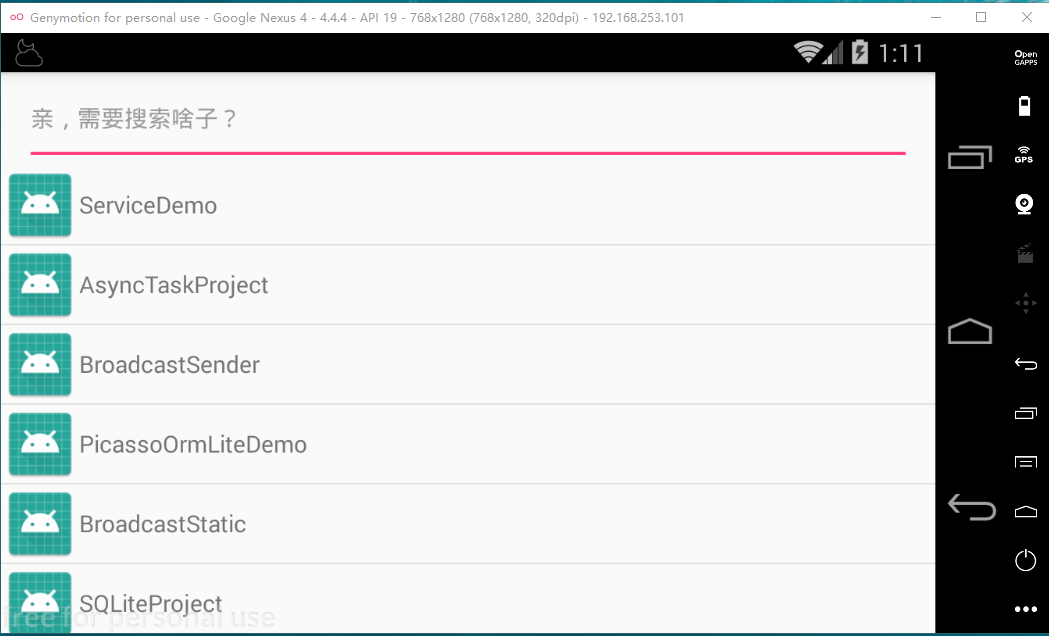
Task: Click the Genymotion cloud logo in status bar
Action: 28,52
